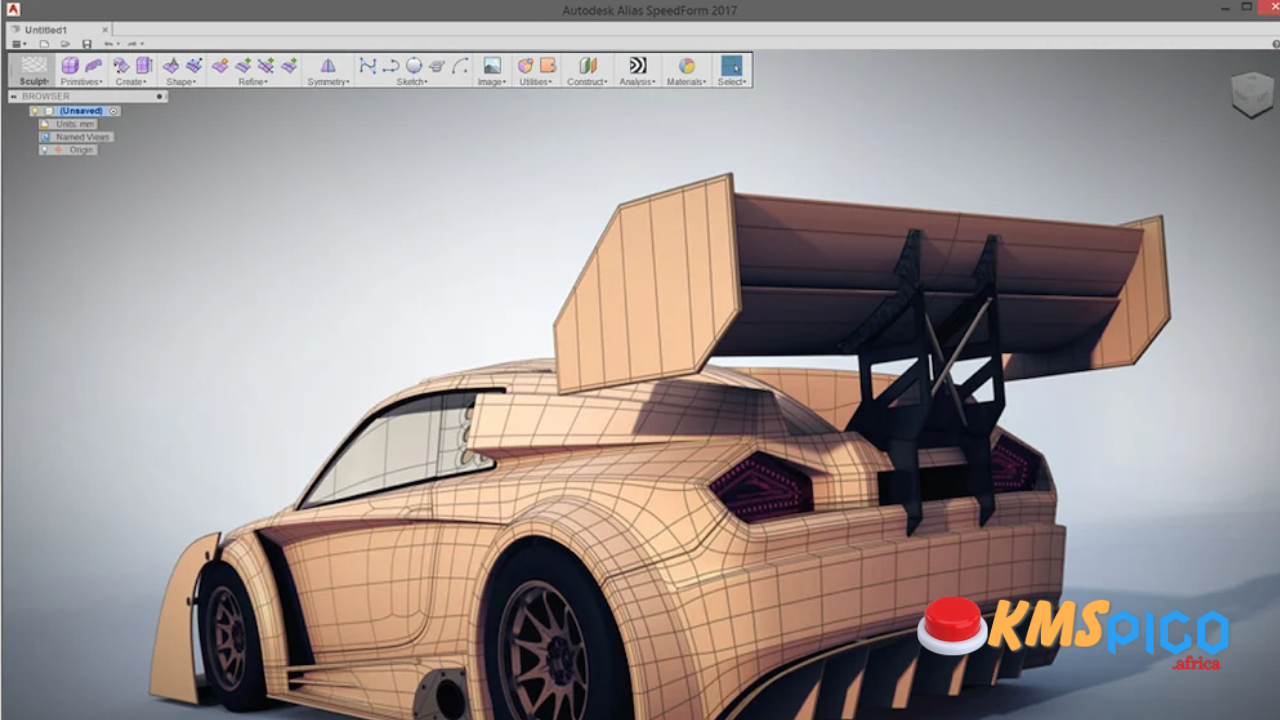Open the Shape dropdown menu
Viewport: 1280px width, 720px height.
[x=181, y=82]
